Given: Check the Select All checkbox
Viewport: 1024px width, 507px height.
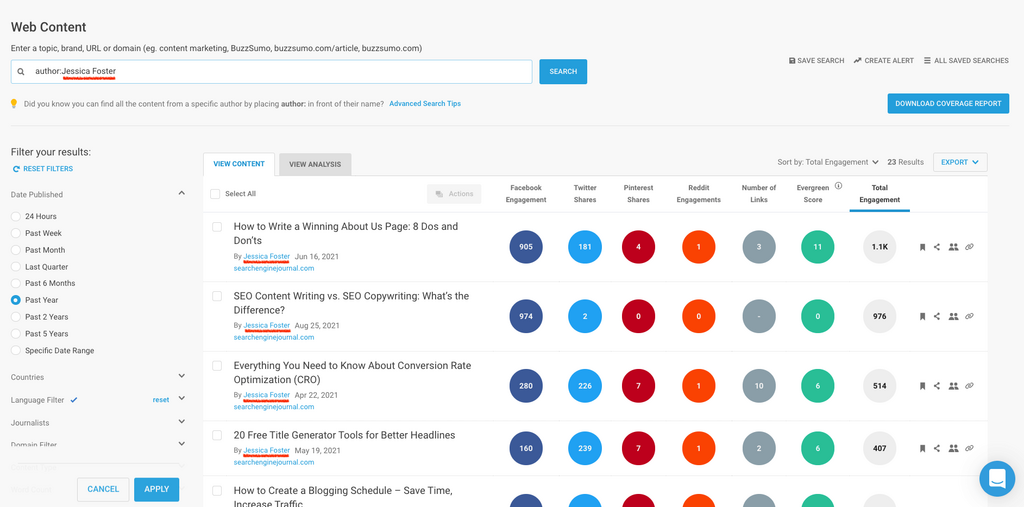Looking at the screenshot, I should 216,194.
